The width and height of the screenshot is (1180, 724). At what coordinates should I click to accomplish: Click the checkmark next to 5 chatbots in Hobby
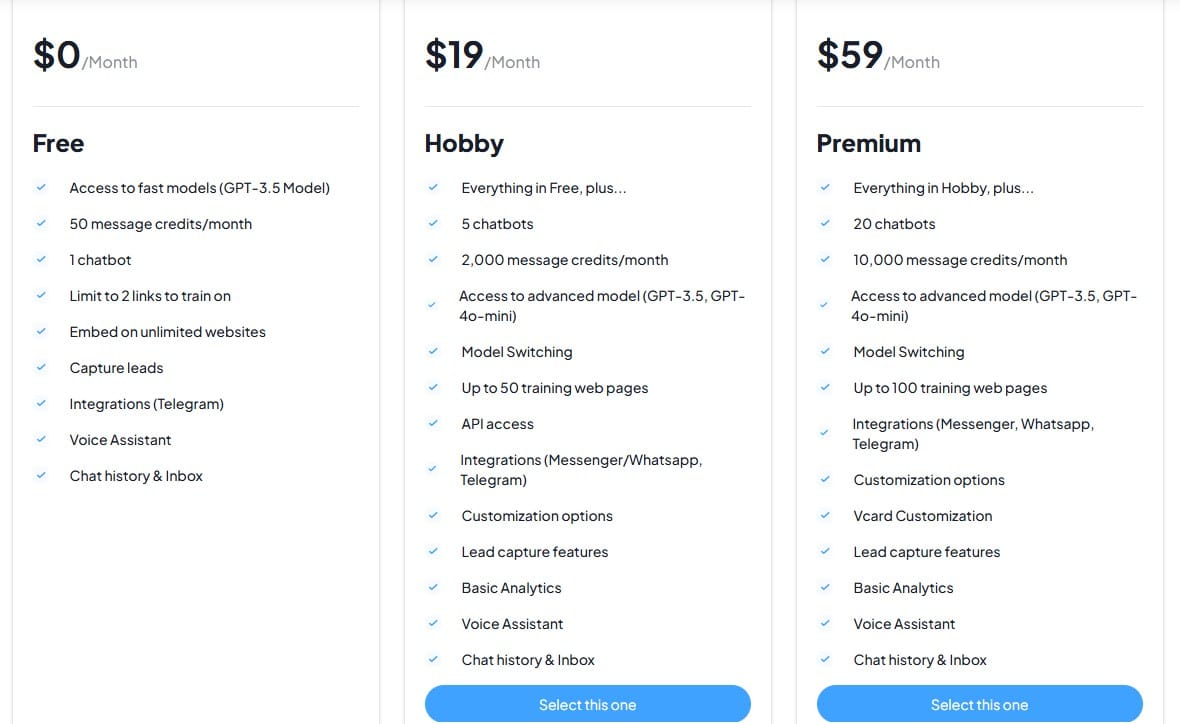pos(433,224)
